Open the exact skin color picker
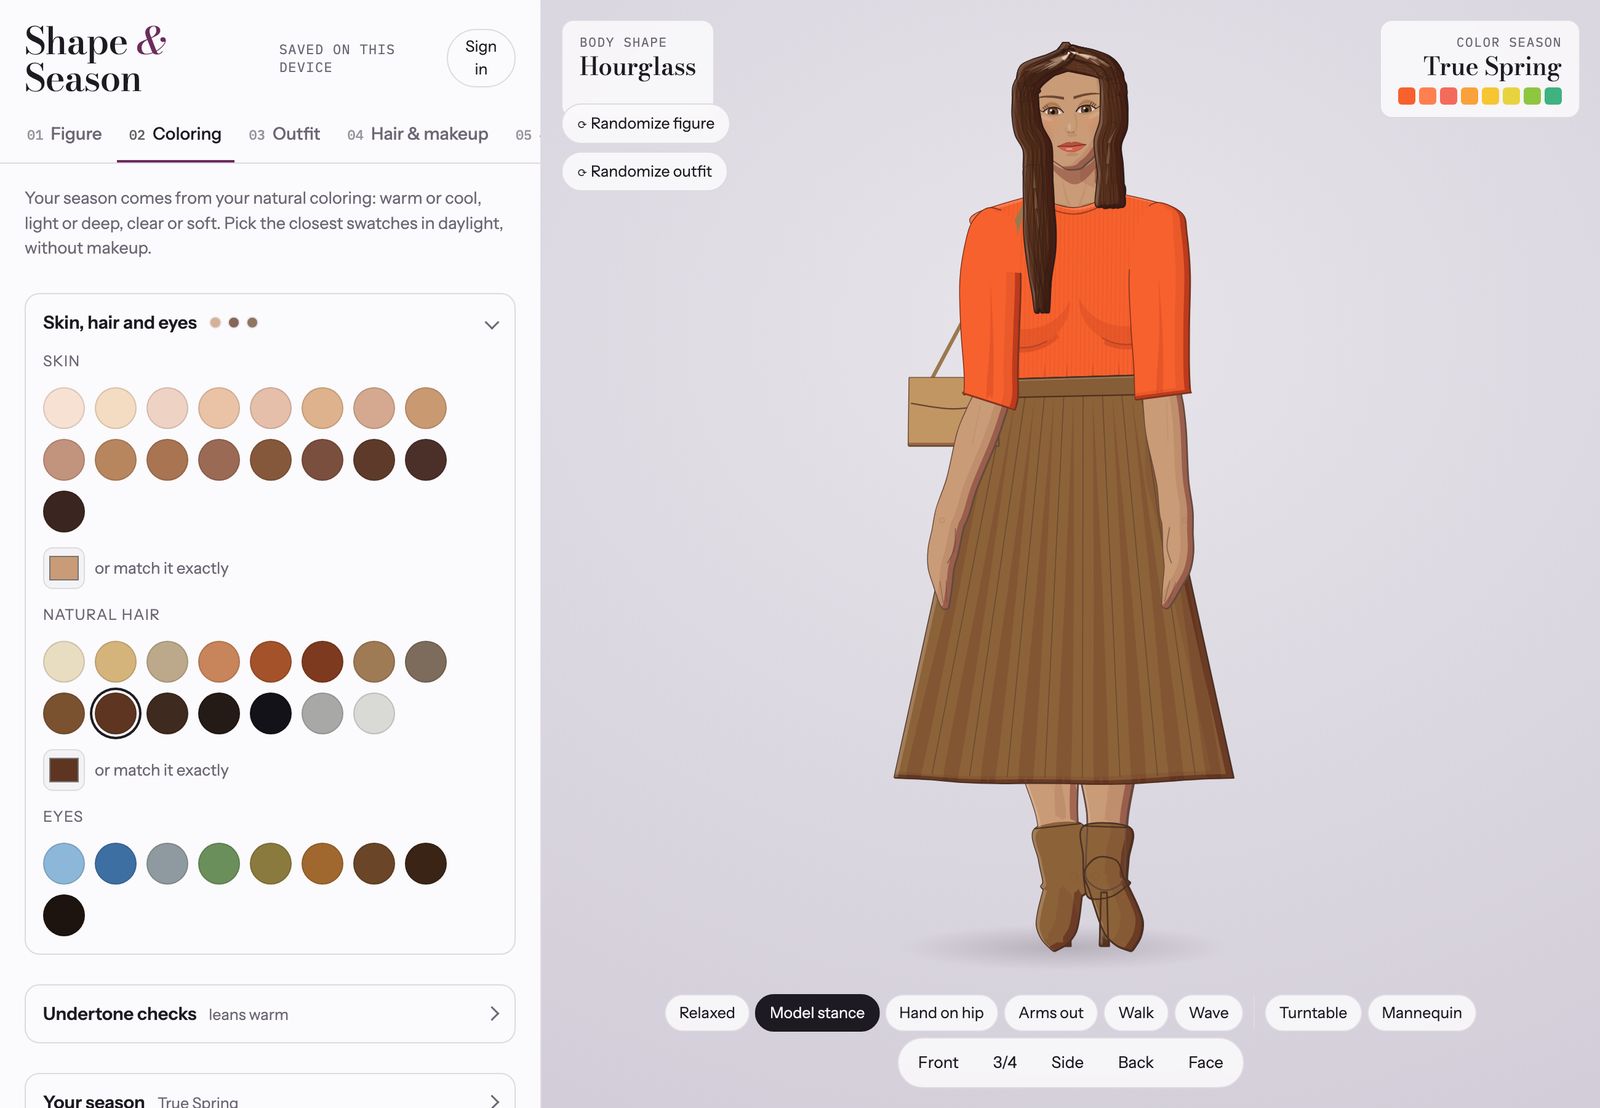The height and width of the screenshot is (1108, 1600). pyautogui.click(x=64, y=568)
